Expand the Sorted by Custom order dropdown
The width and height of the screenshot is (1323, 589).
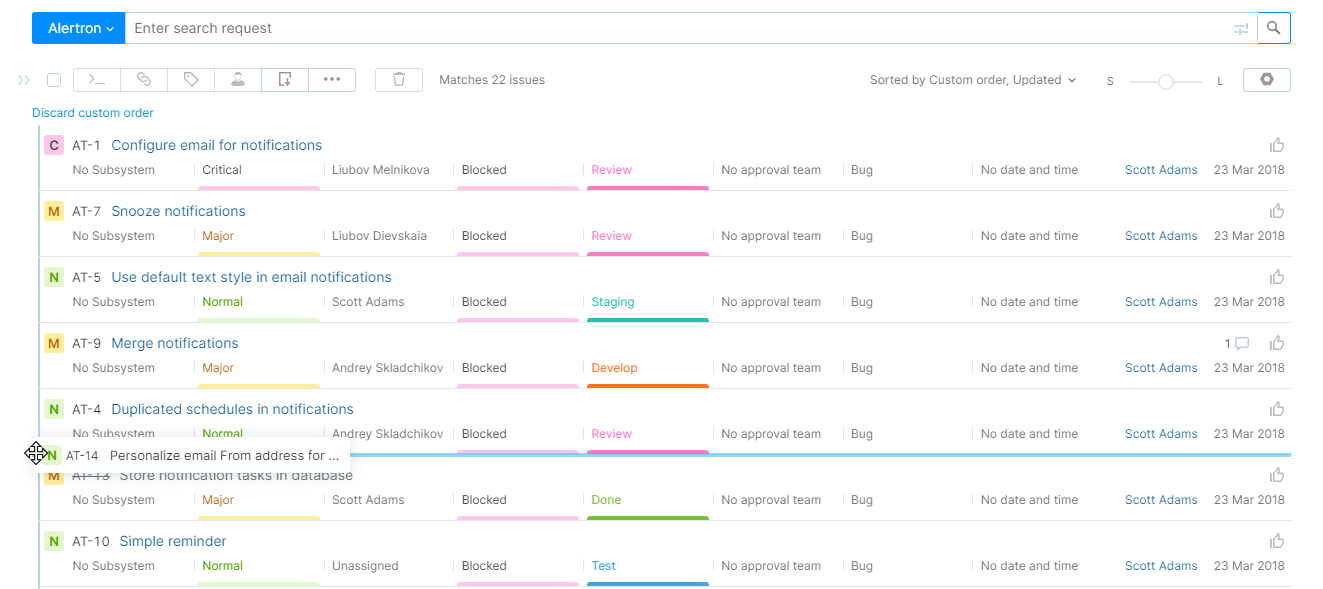pos(972,80)
